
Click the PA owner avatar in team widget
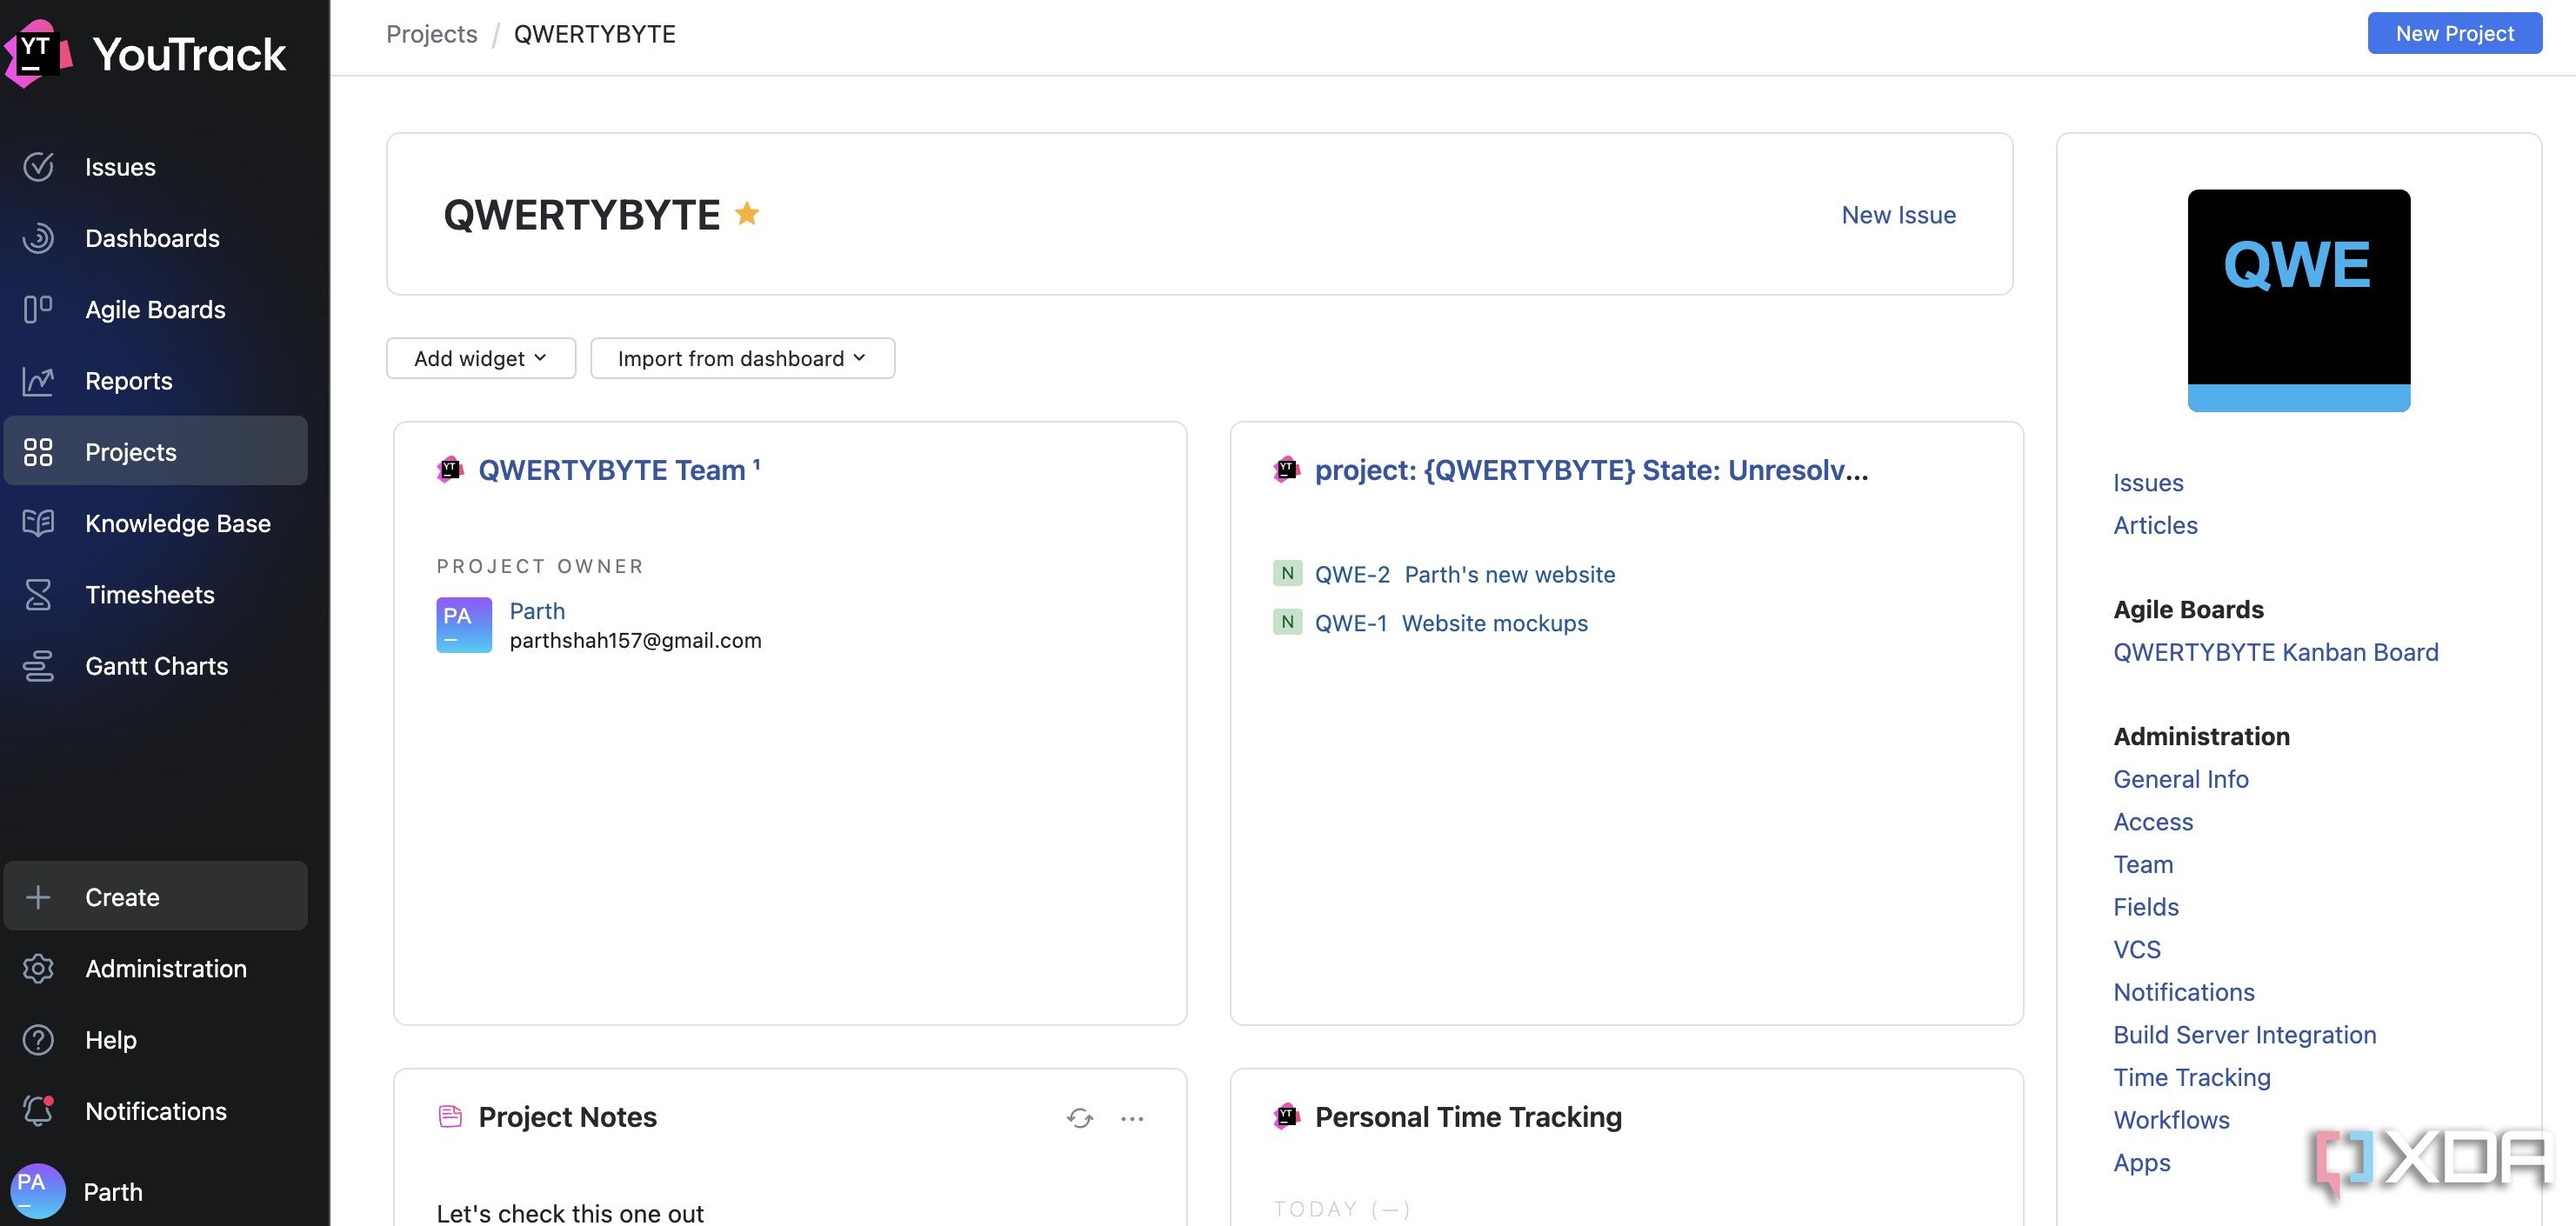pyautogui.click(x=464, y=625)
